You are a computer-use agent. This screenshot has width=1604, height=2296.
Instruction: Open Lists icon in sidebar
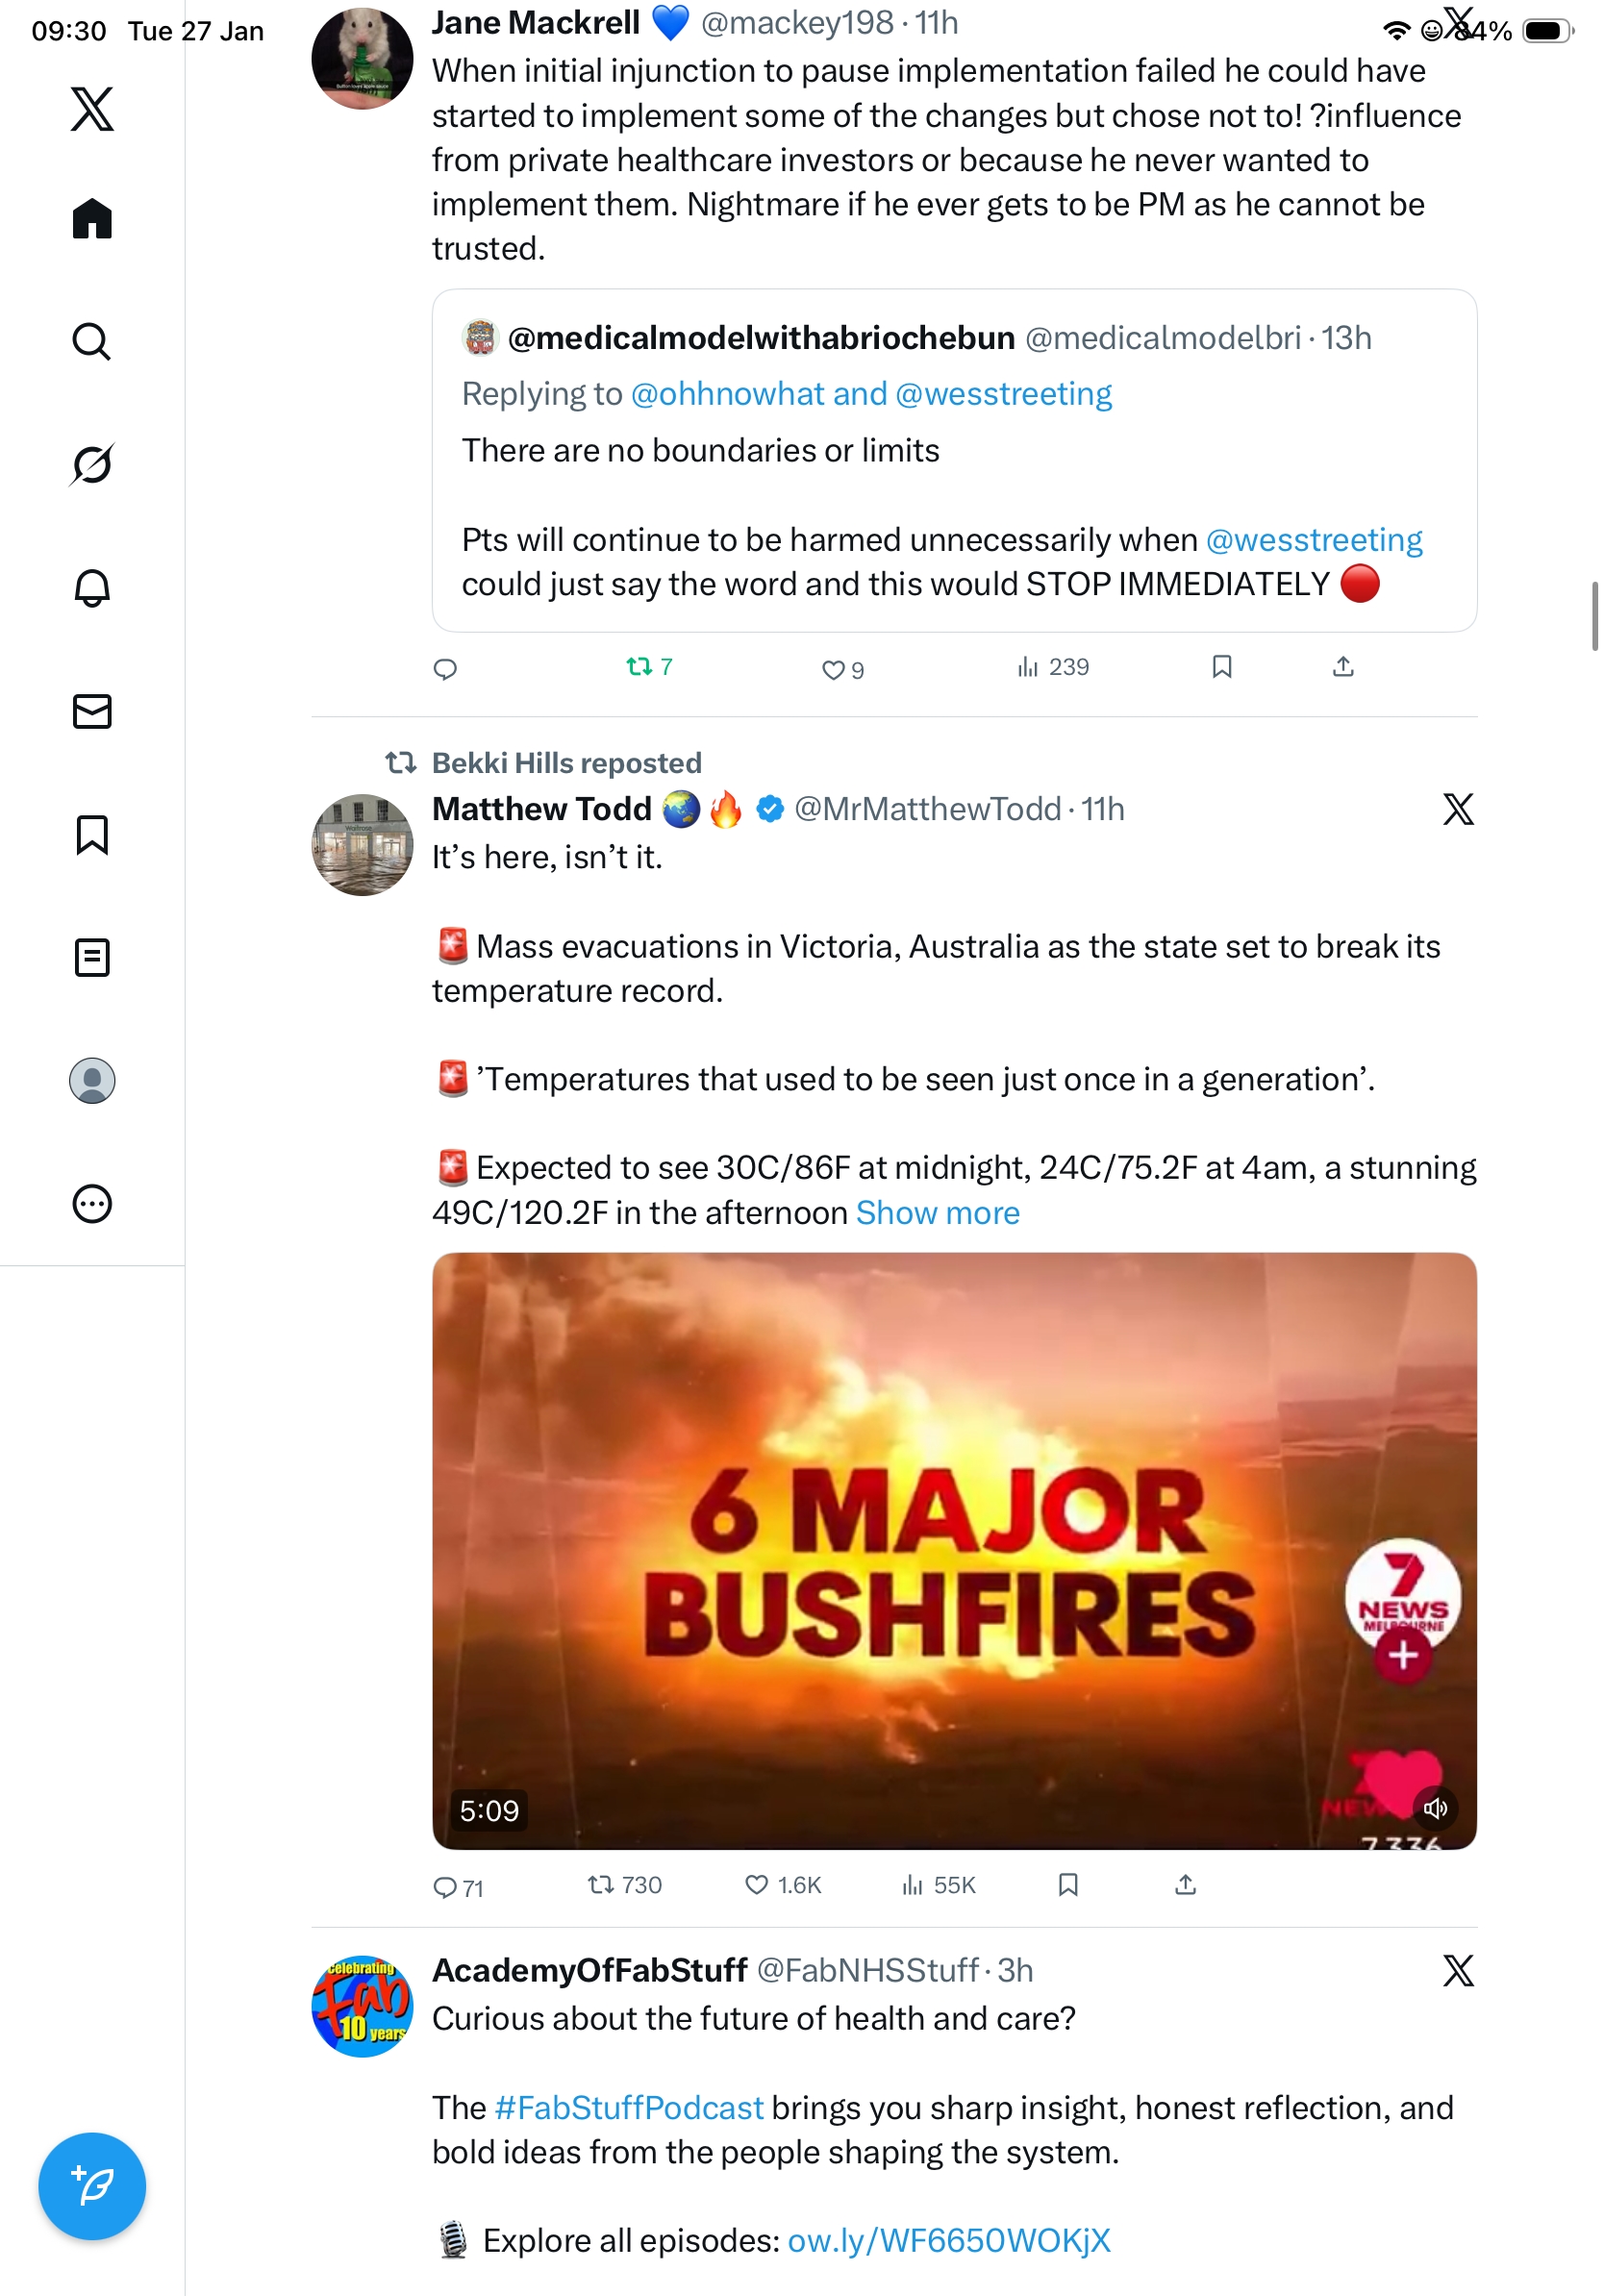click(92, 958)
